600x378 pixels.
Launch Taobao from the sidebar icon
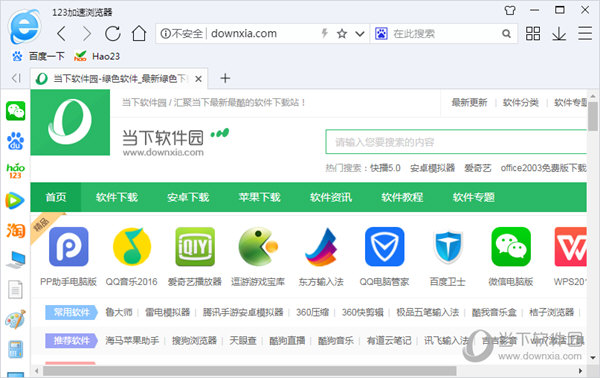point(15,231)
